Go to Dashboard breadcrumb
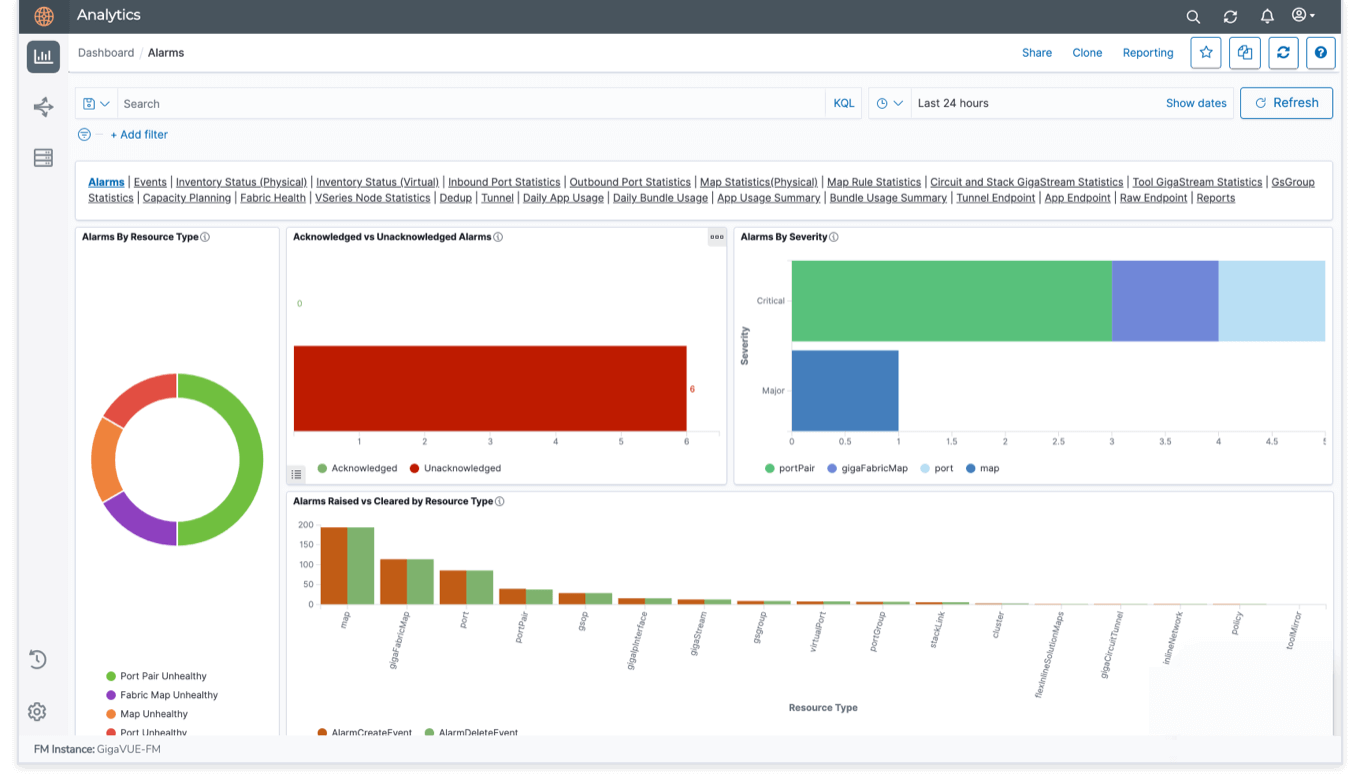This screenshot has height=780, width=1360. [x=106, y=53]
